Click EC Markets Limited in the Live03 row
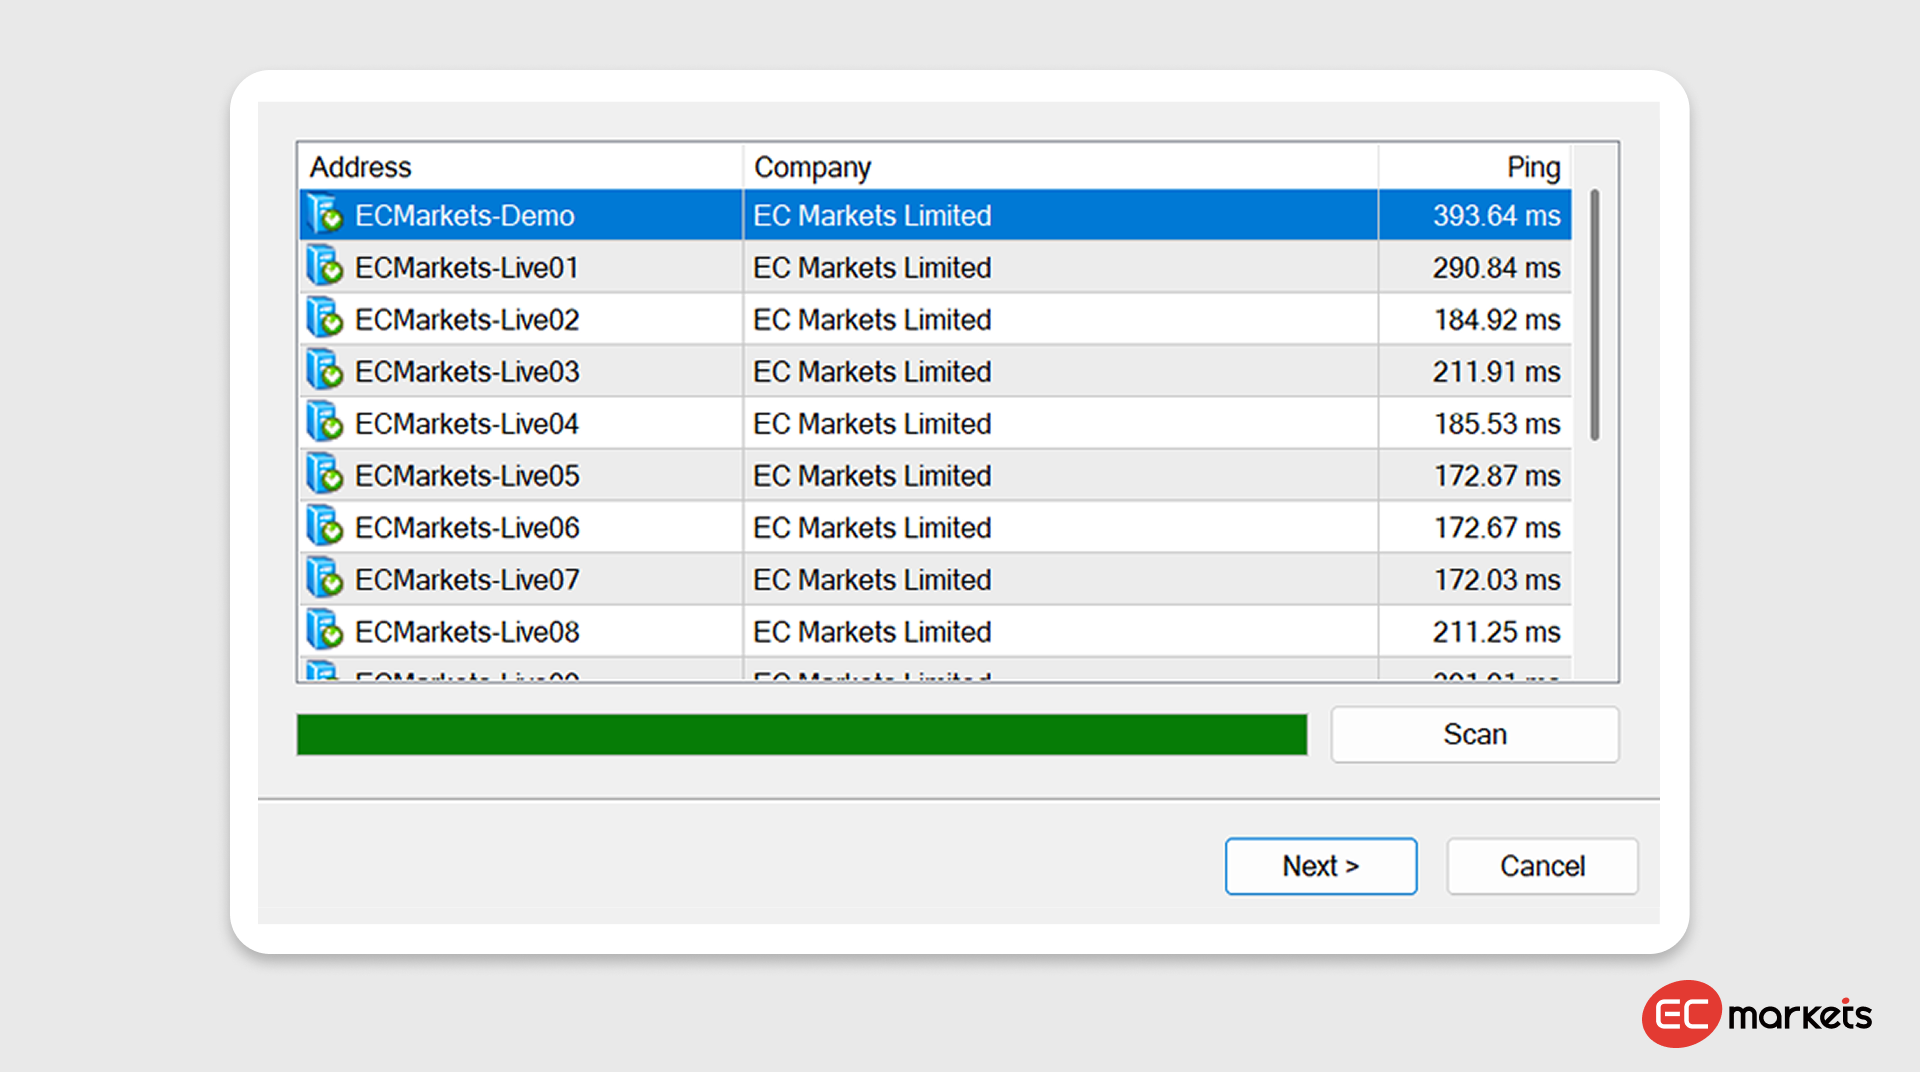This screenshot has height=1072, width=1920. pyautogui.click(x=872, y=372)
